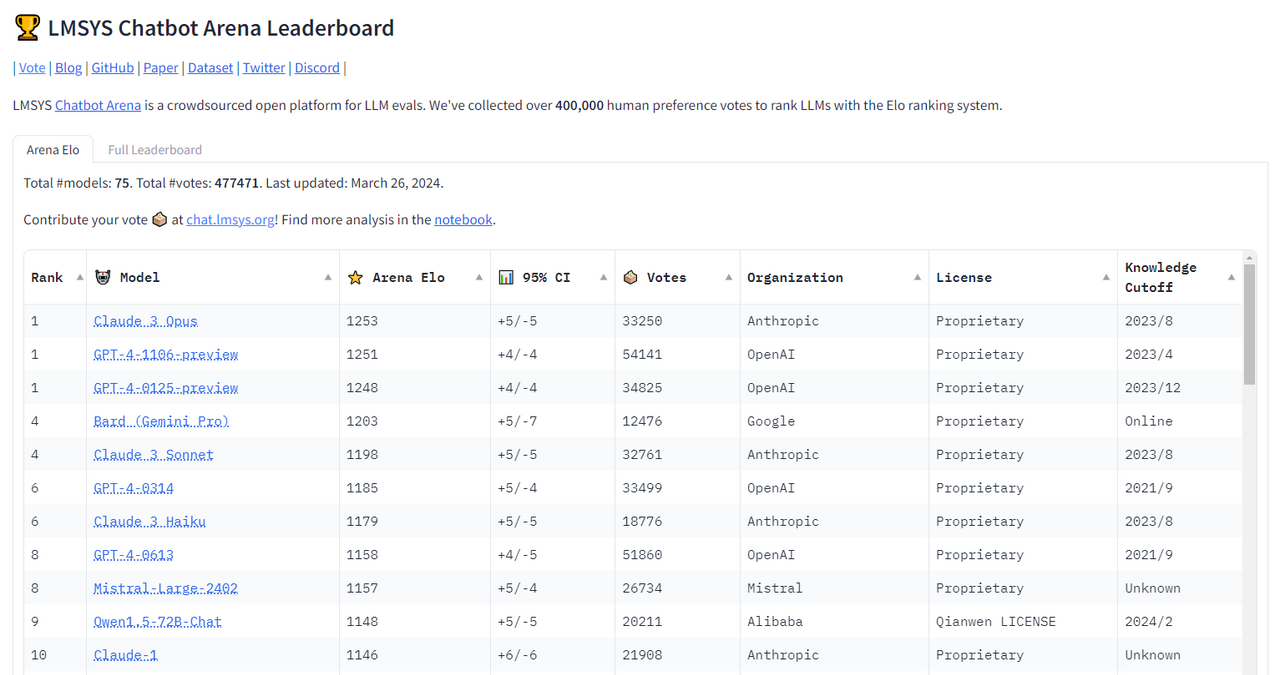Click the Elo value 1185
The width and height of the screenshot is (1280, 675).
363,488
